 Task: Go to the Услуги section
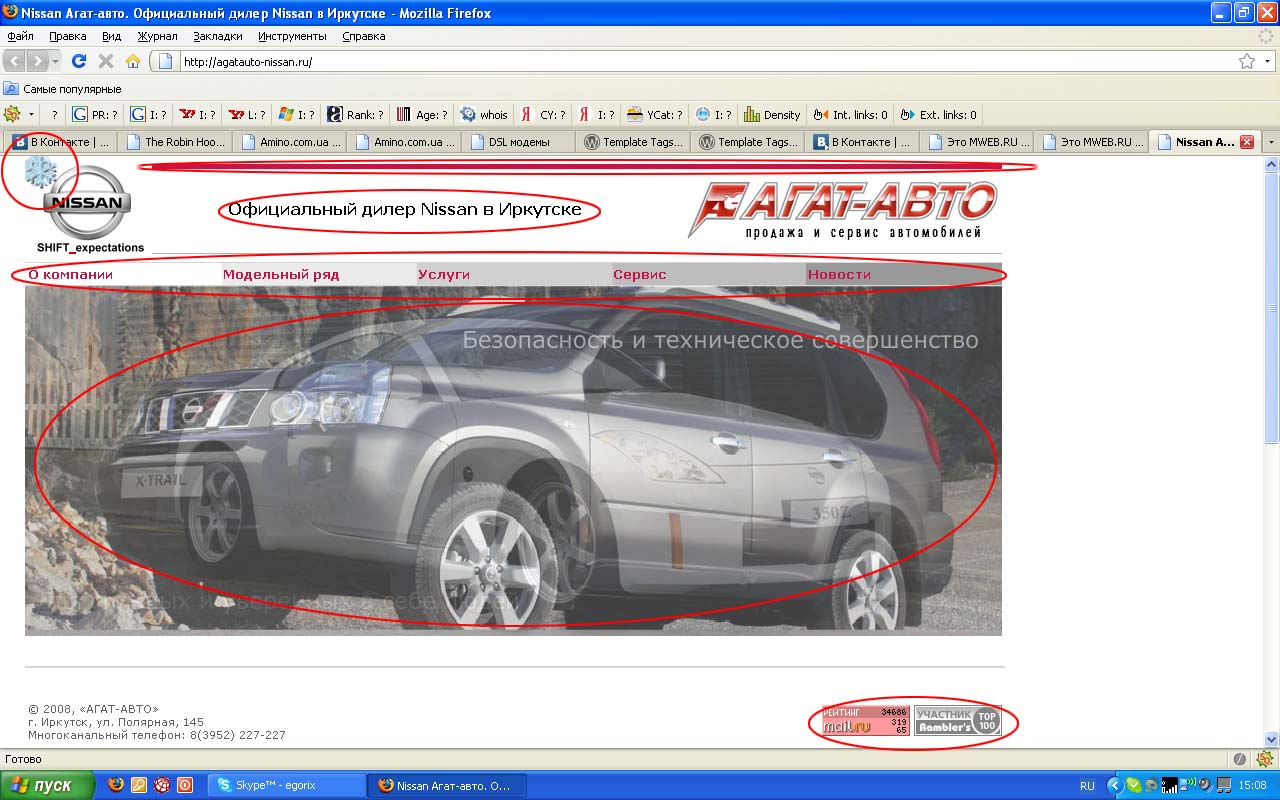pos(444,275)
